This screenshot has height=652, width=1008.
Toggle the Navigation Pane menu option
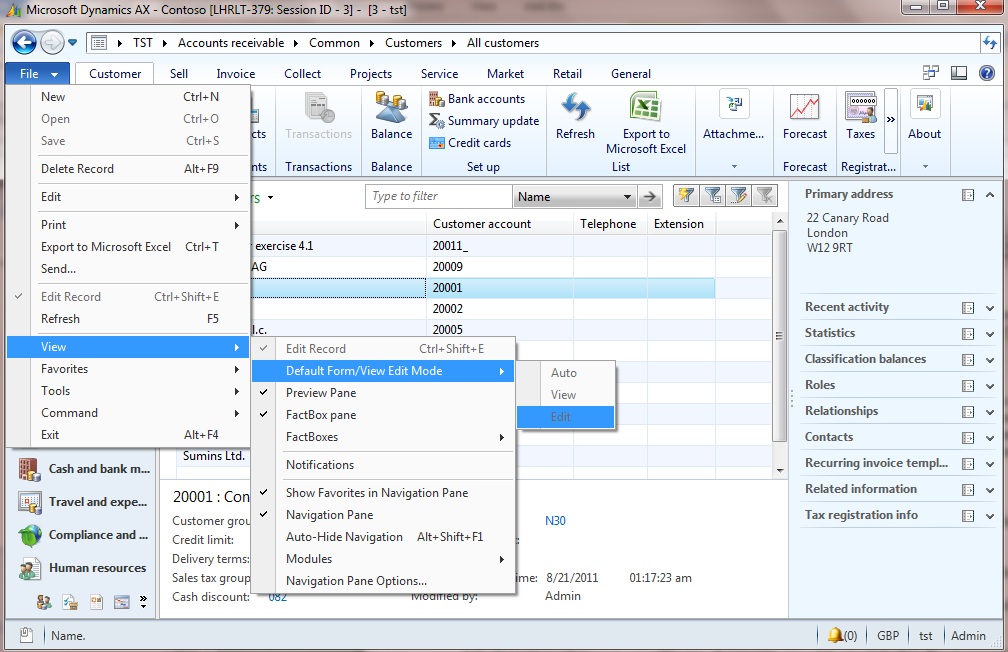[383, 514]
